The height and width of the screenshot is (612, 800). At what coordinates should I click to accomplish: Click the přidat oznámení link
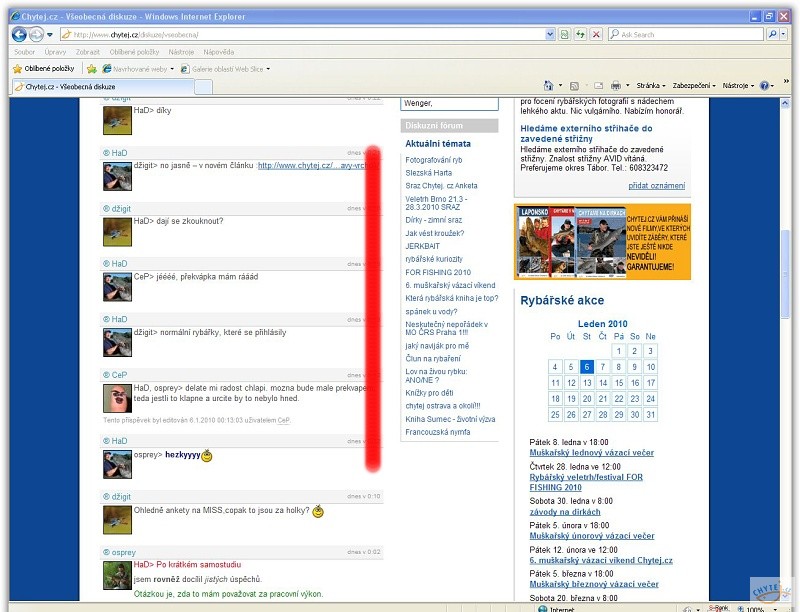(657, 186)
